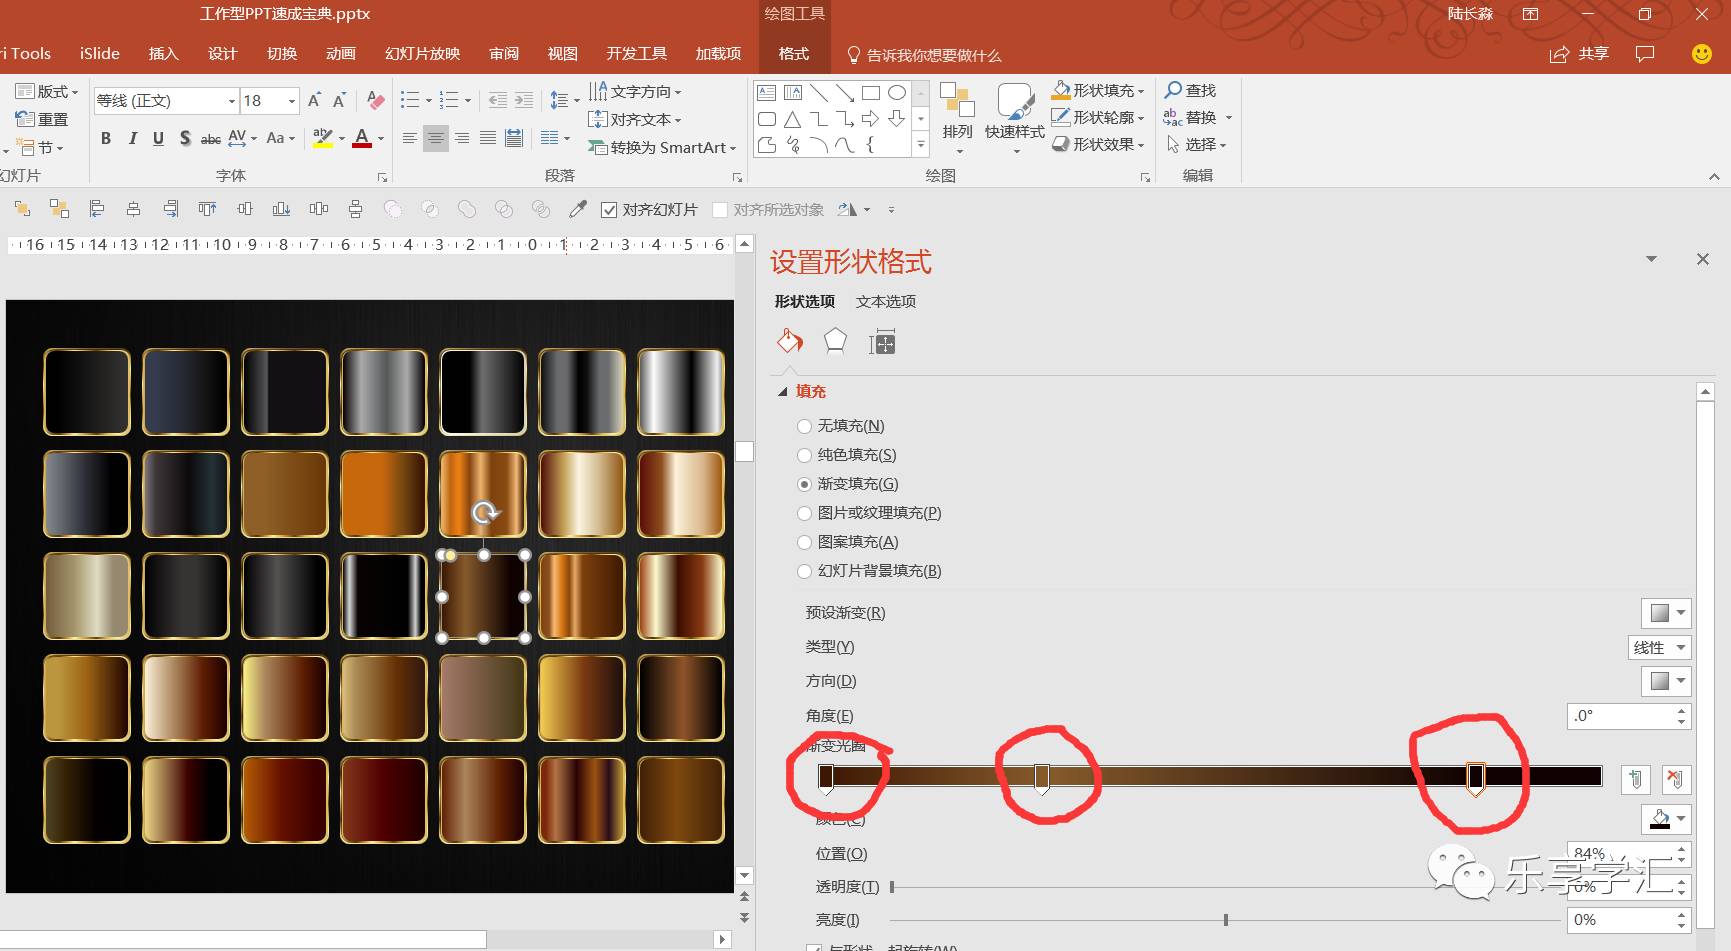1731x951 pixels.
Task: Click 转换为 SmartArt button
Action: 662,147
